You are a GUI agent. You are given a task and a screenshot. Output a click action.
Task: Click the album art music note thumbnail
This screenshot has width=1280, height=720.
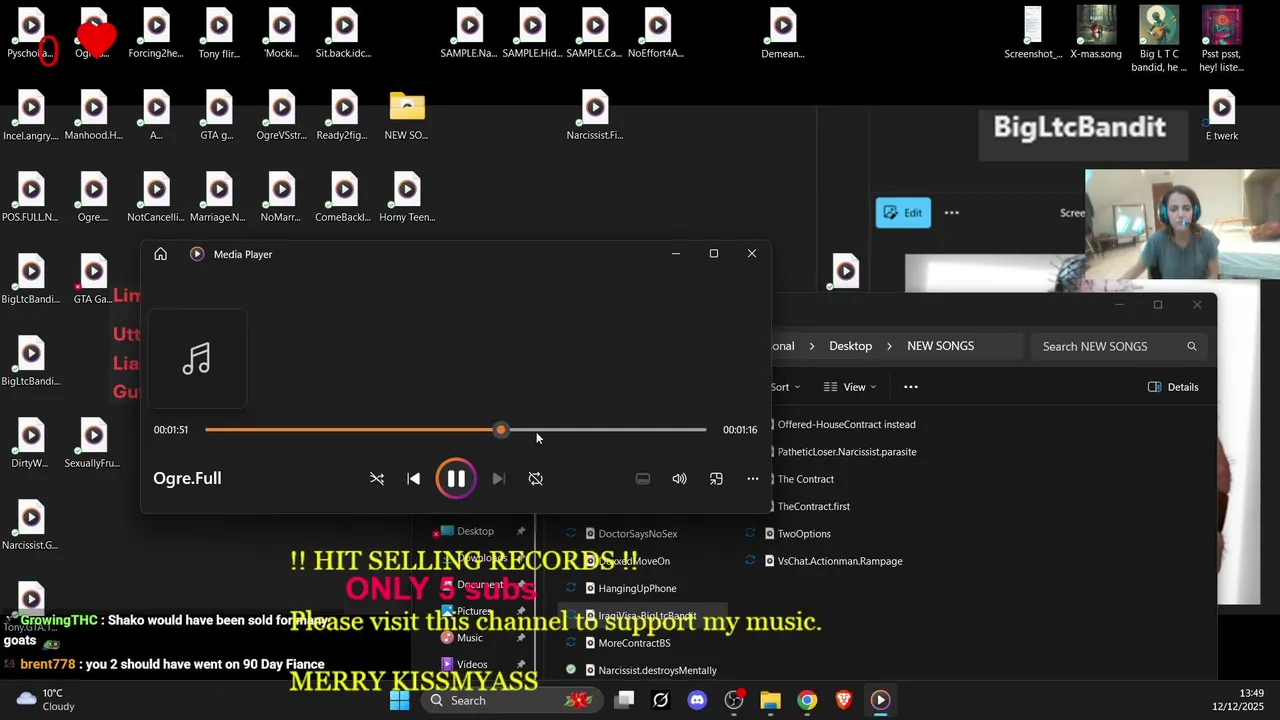pyautogui.click(x=197, y=359)
